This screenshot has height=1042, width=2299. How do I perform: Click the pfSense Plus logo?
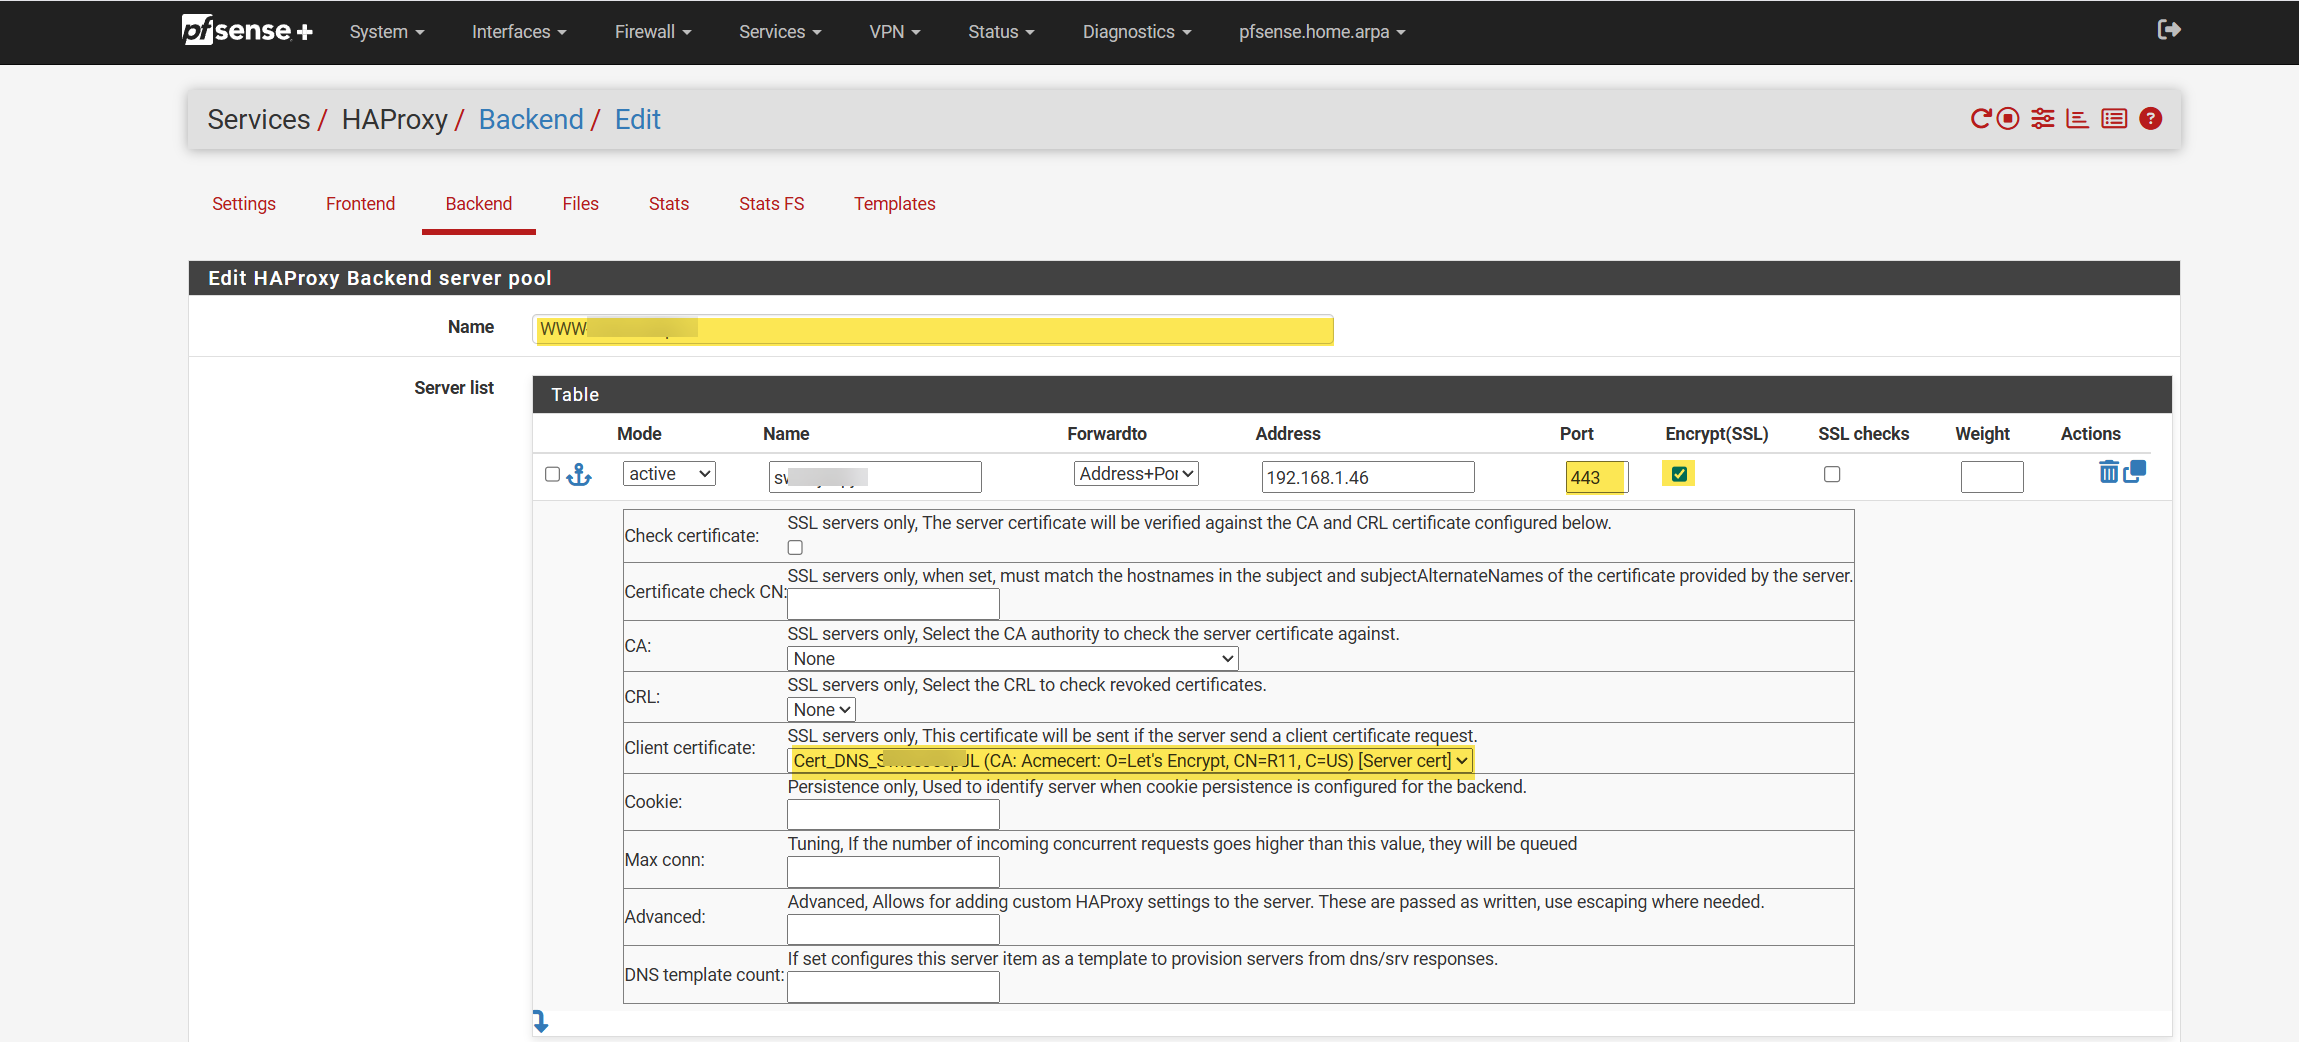[247, 31]
